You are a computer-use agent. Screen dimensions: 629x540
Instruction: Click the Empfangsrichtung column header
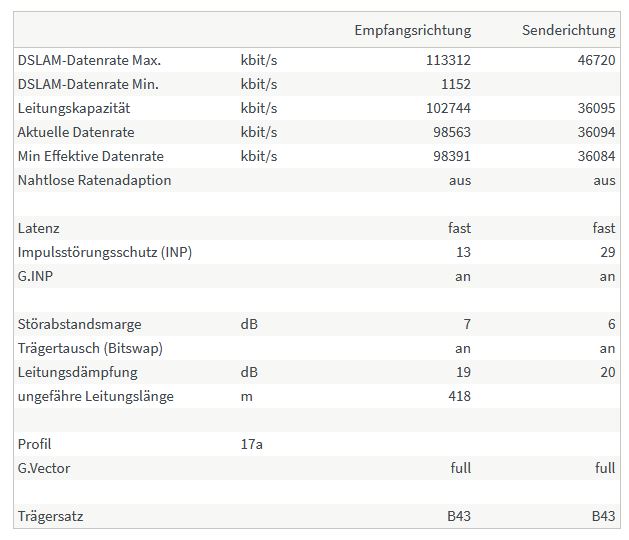point(413,30)
